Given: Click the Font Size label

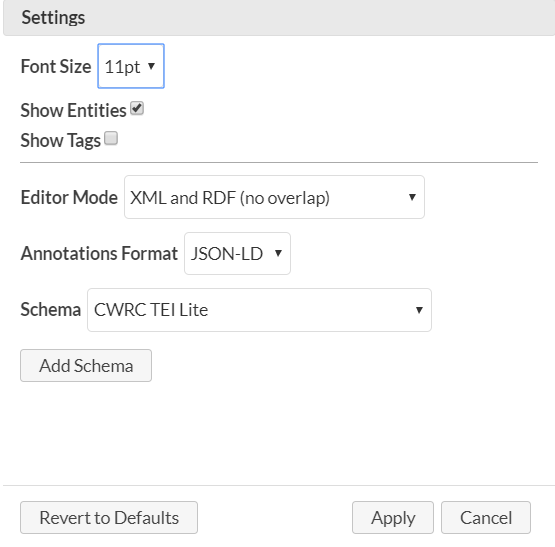Looking at the screenshot, I should pyautogui.click(x=56, y=66).
